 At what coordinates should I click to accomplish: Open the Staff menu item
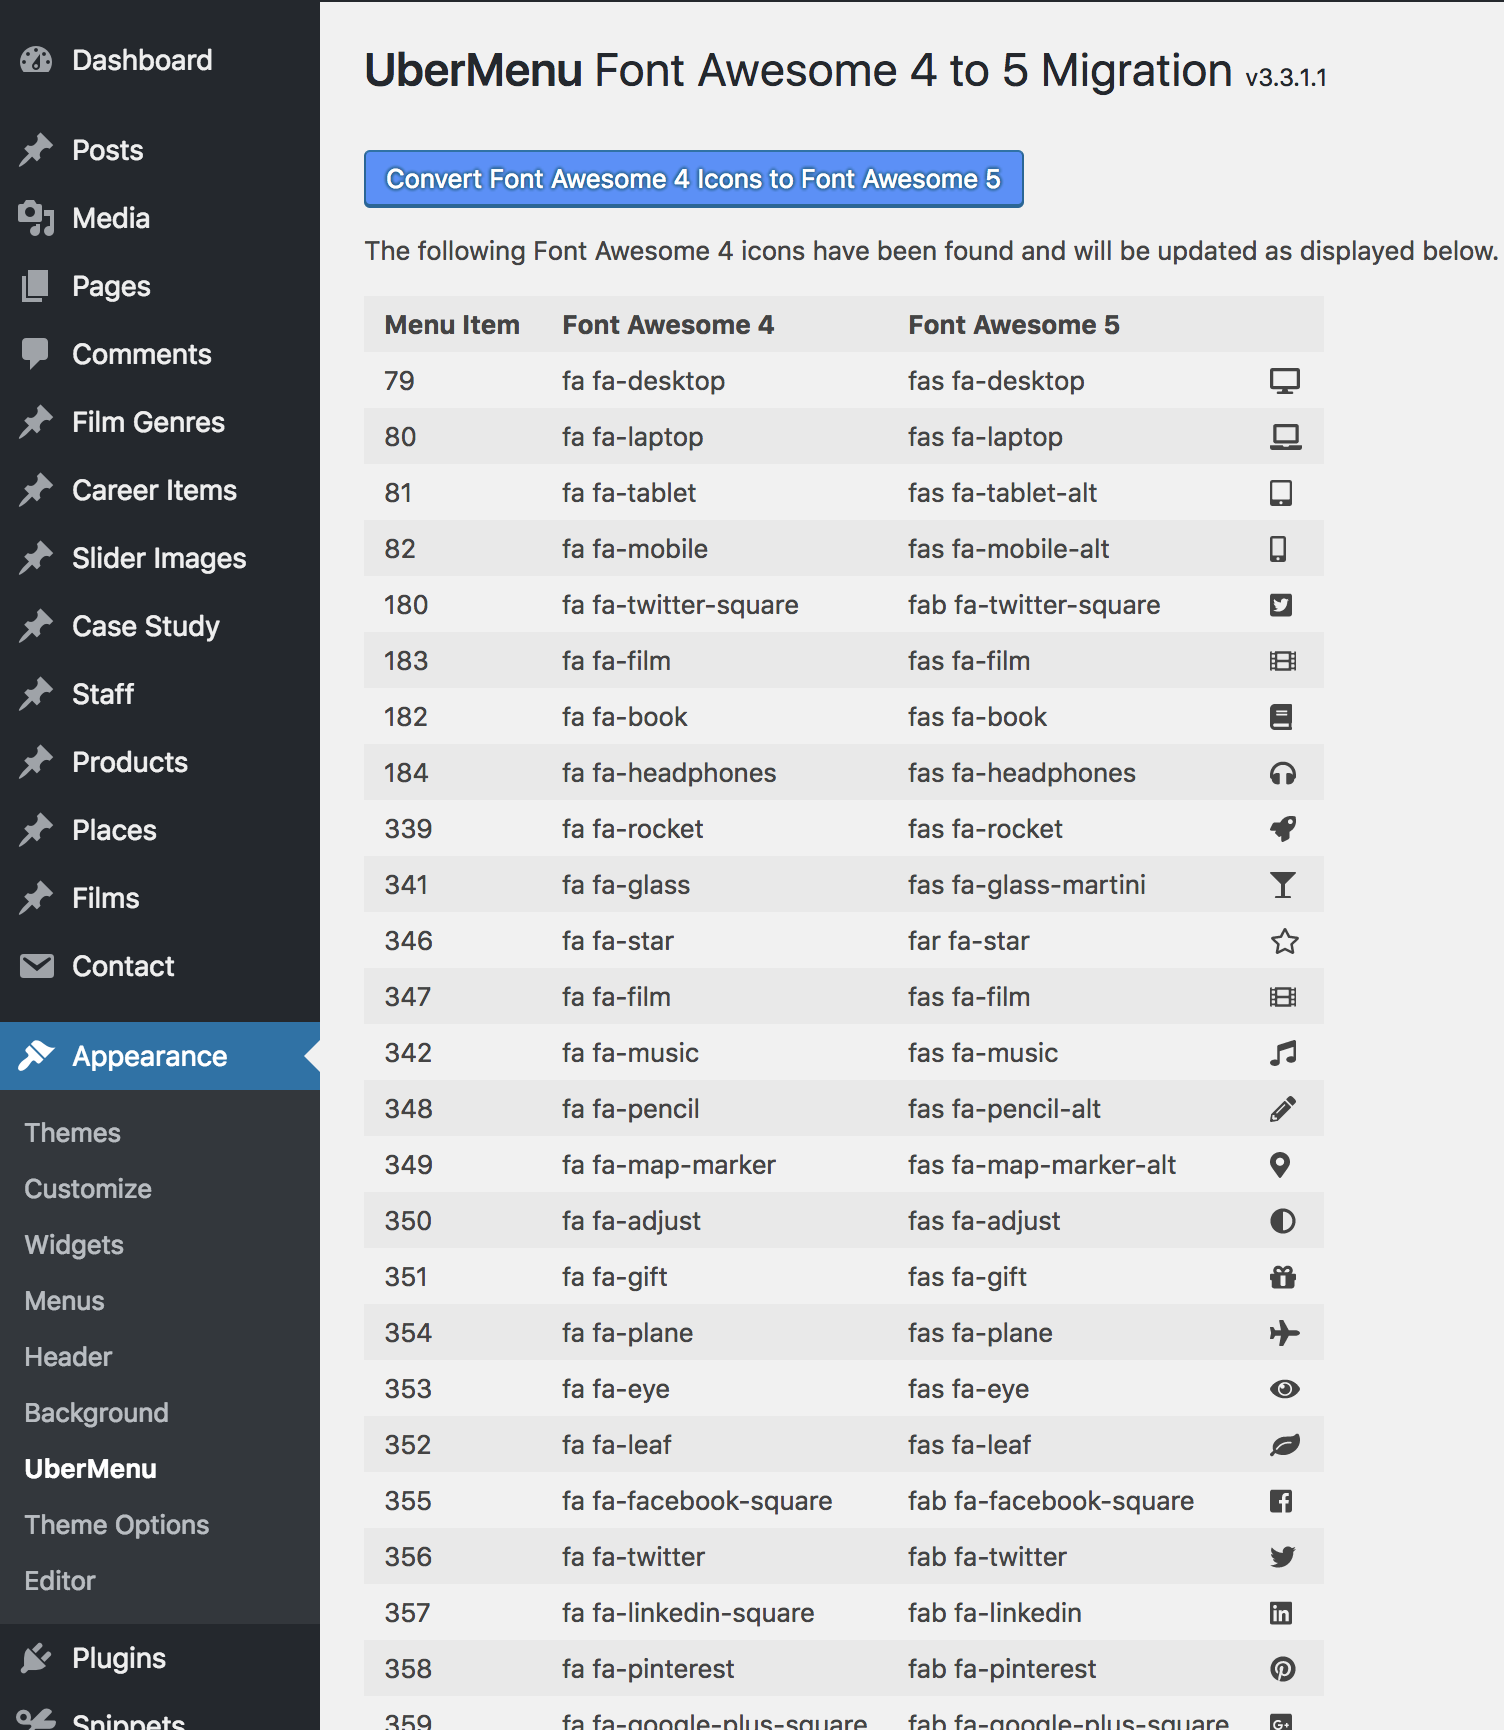point(160,694)
